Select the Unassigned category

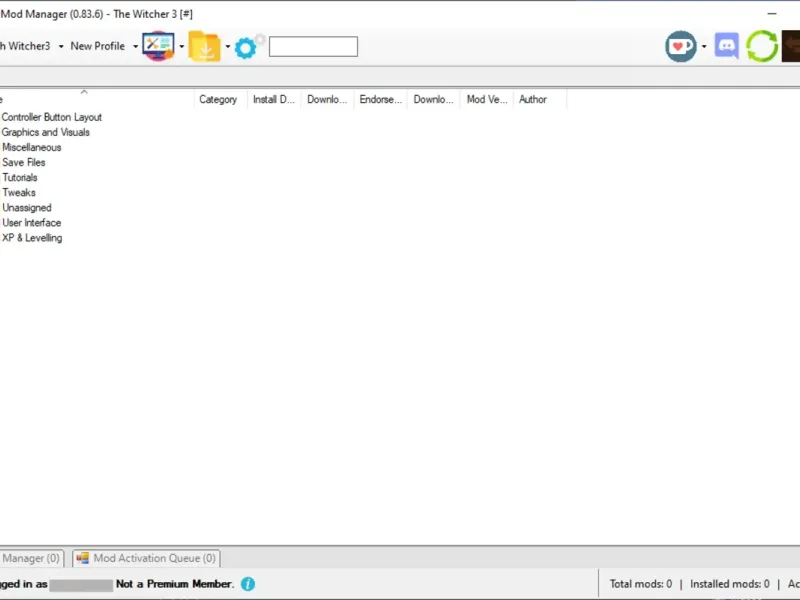point(27,208)
